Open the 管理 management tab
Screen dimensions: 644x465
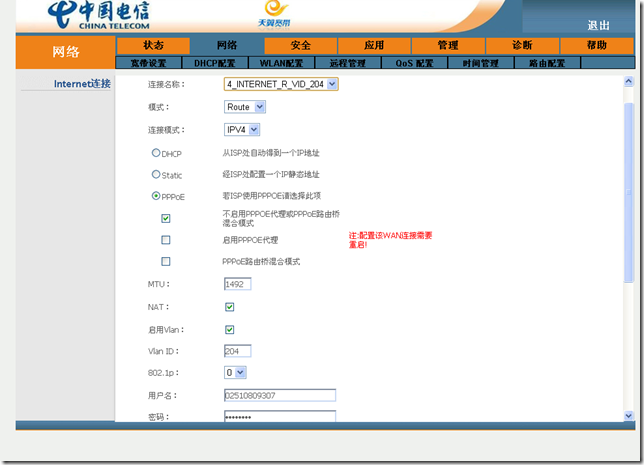point(448,45)
